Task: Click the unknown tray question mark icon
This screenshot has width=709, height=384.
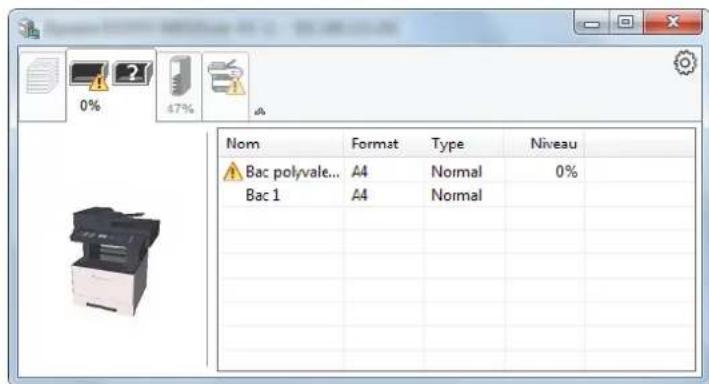Action: click(132, 73)
